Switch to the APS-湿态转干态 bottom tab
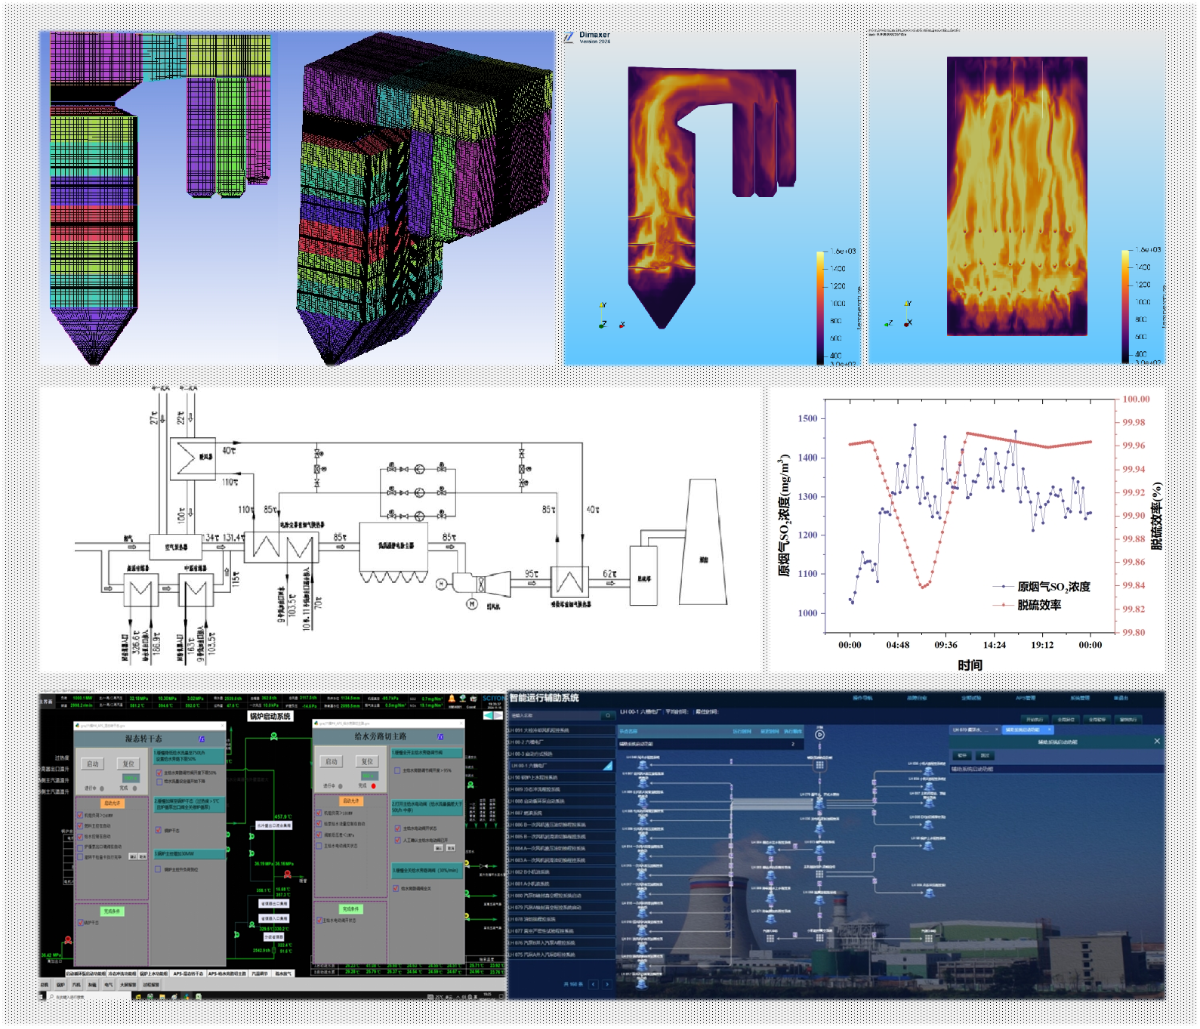Screen dimensions: 1200x1029 (190, 972)
